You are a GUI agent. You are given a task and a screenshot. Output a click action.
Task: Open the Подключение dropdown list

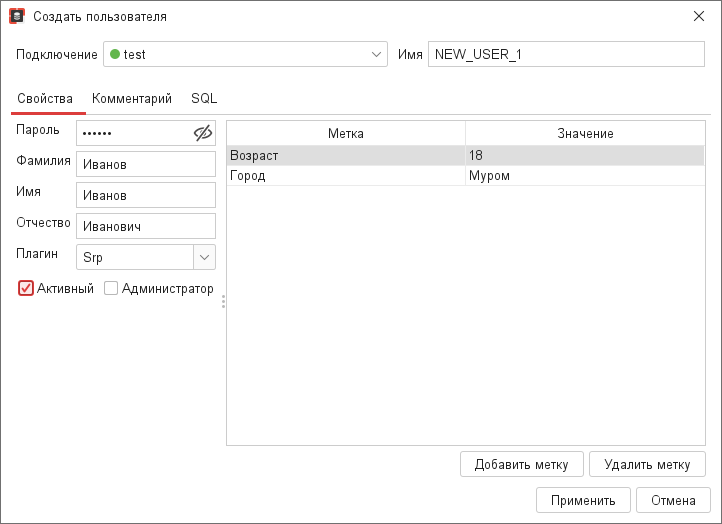376,54
